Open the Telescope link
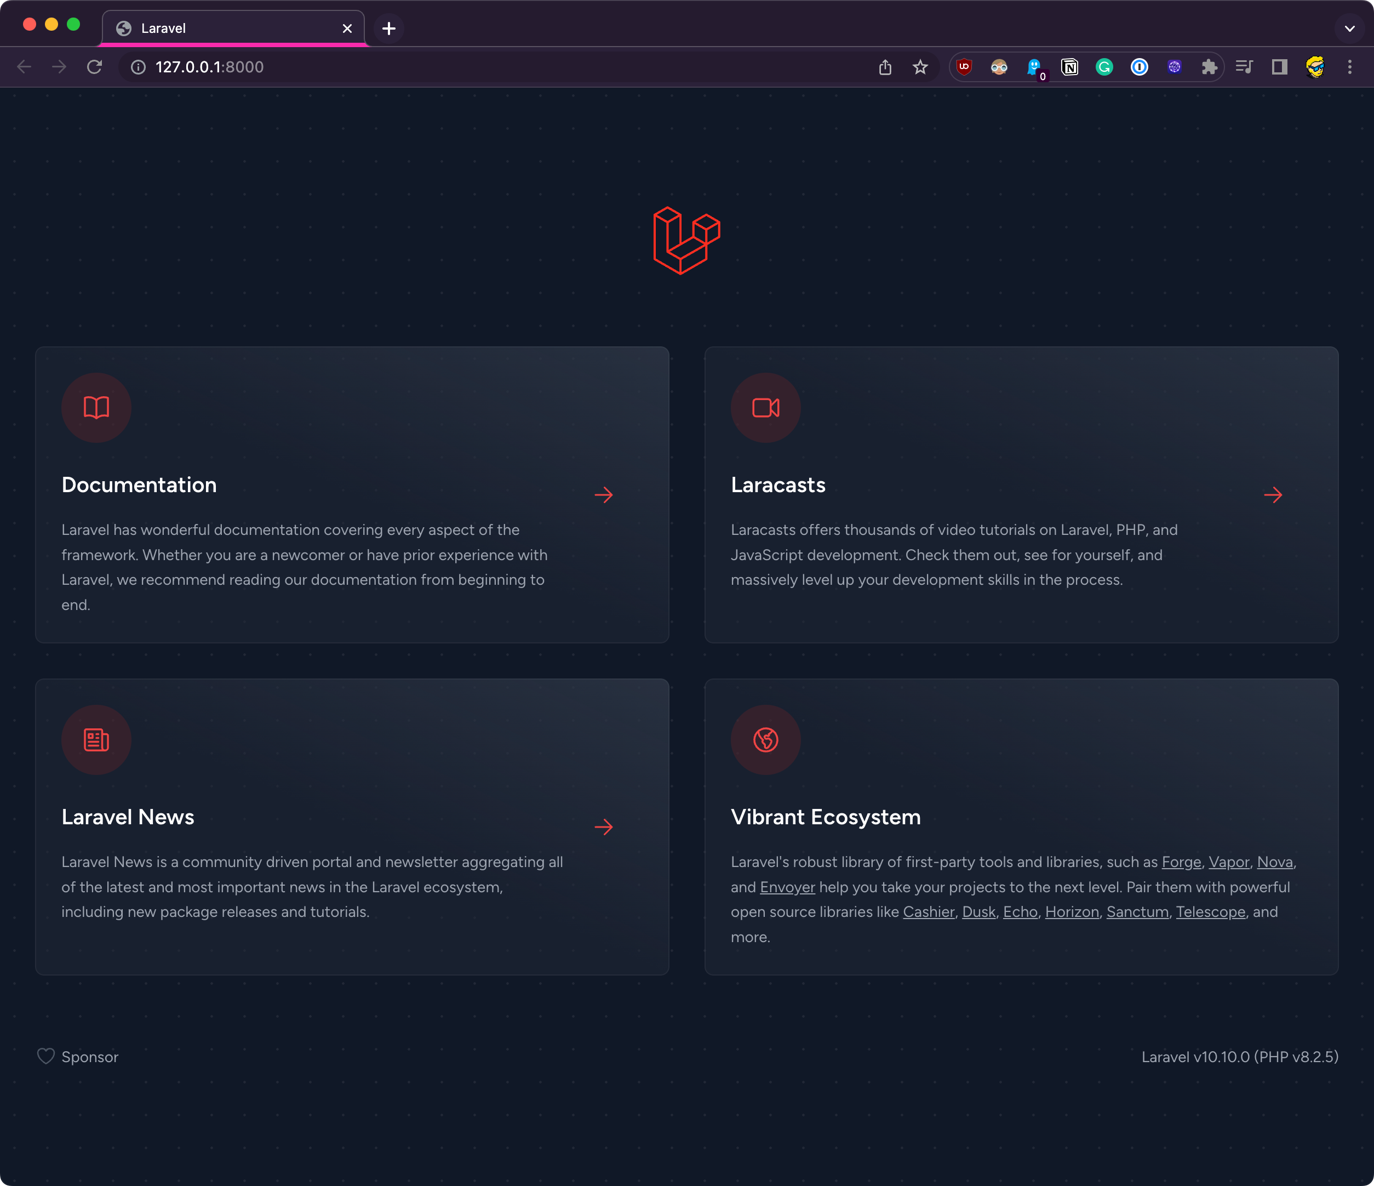Viewport: 1374px width, 1186px height. pyautogui.click(x=1210, y=912)
